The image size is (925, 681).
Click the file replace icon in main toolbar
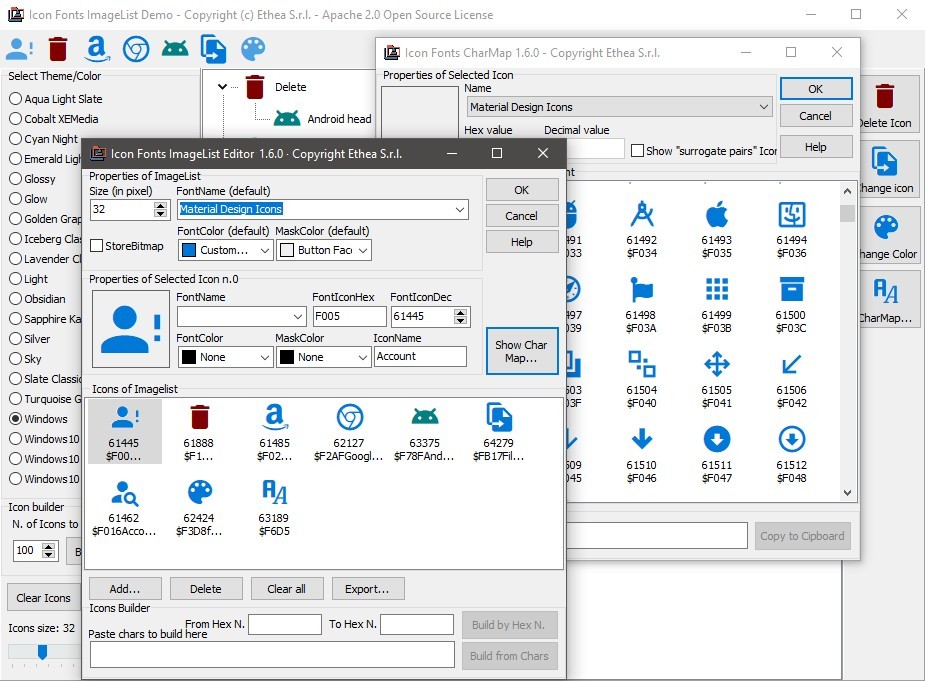214,49
